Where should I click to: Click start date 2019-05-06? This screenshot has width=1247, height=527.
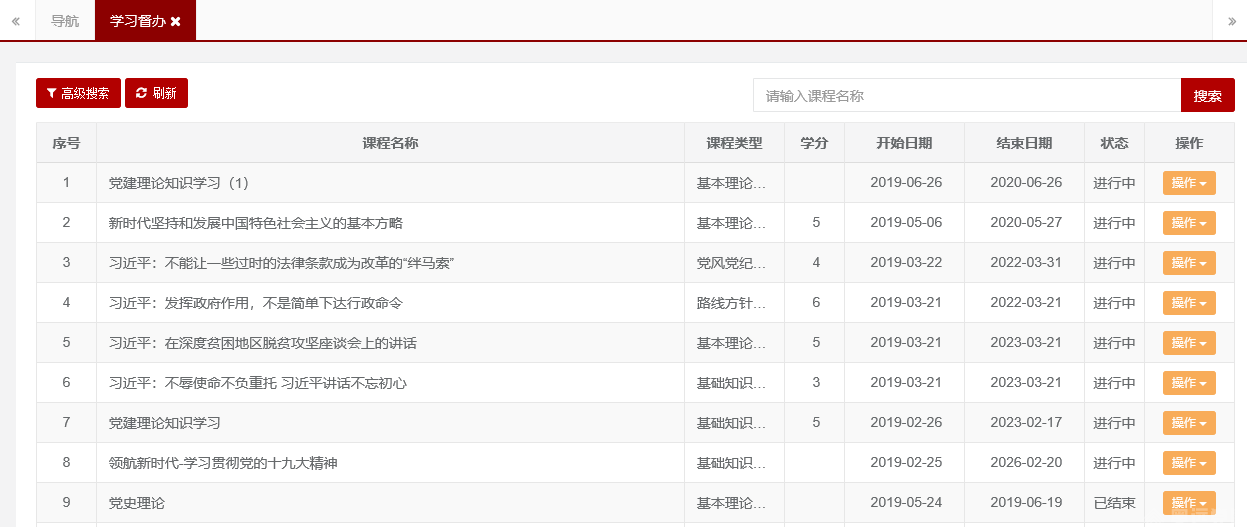(x=906, y=223)
